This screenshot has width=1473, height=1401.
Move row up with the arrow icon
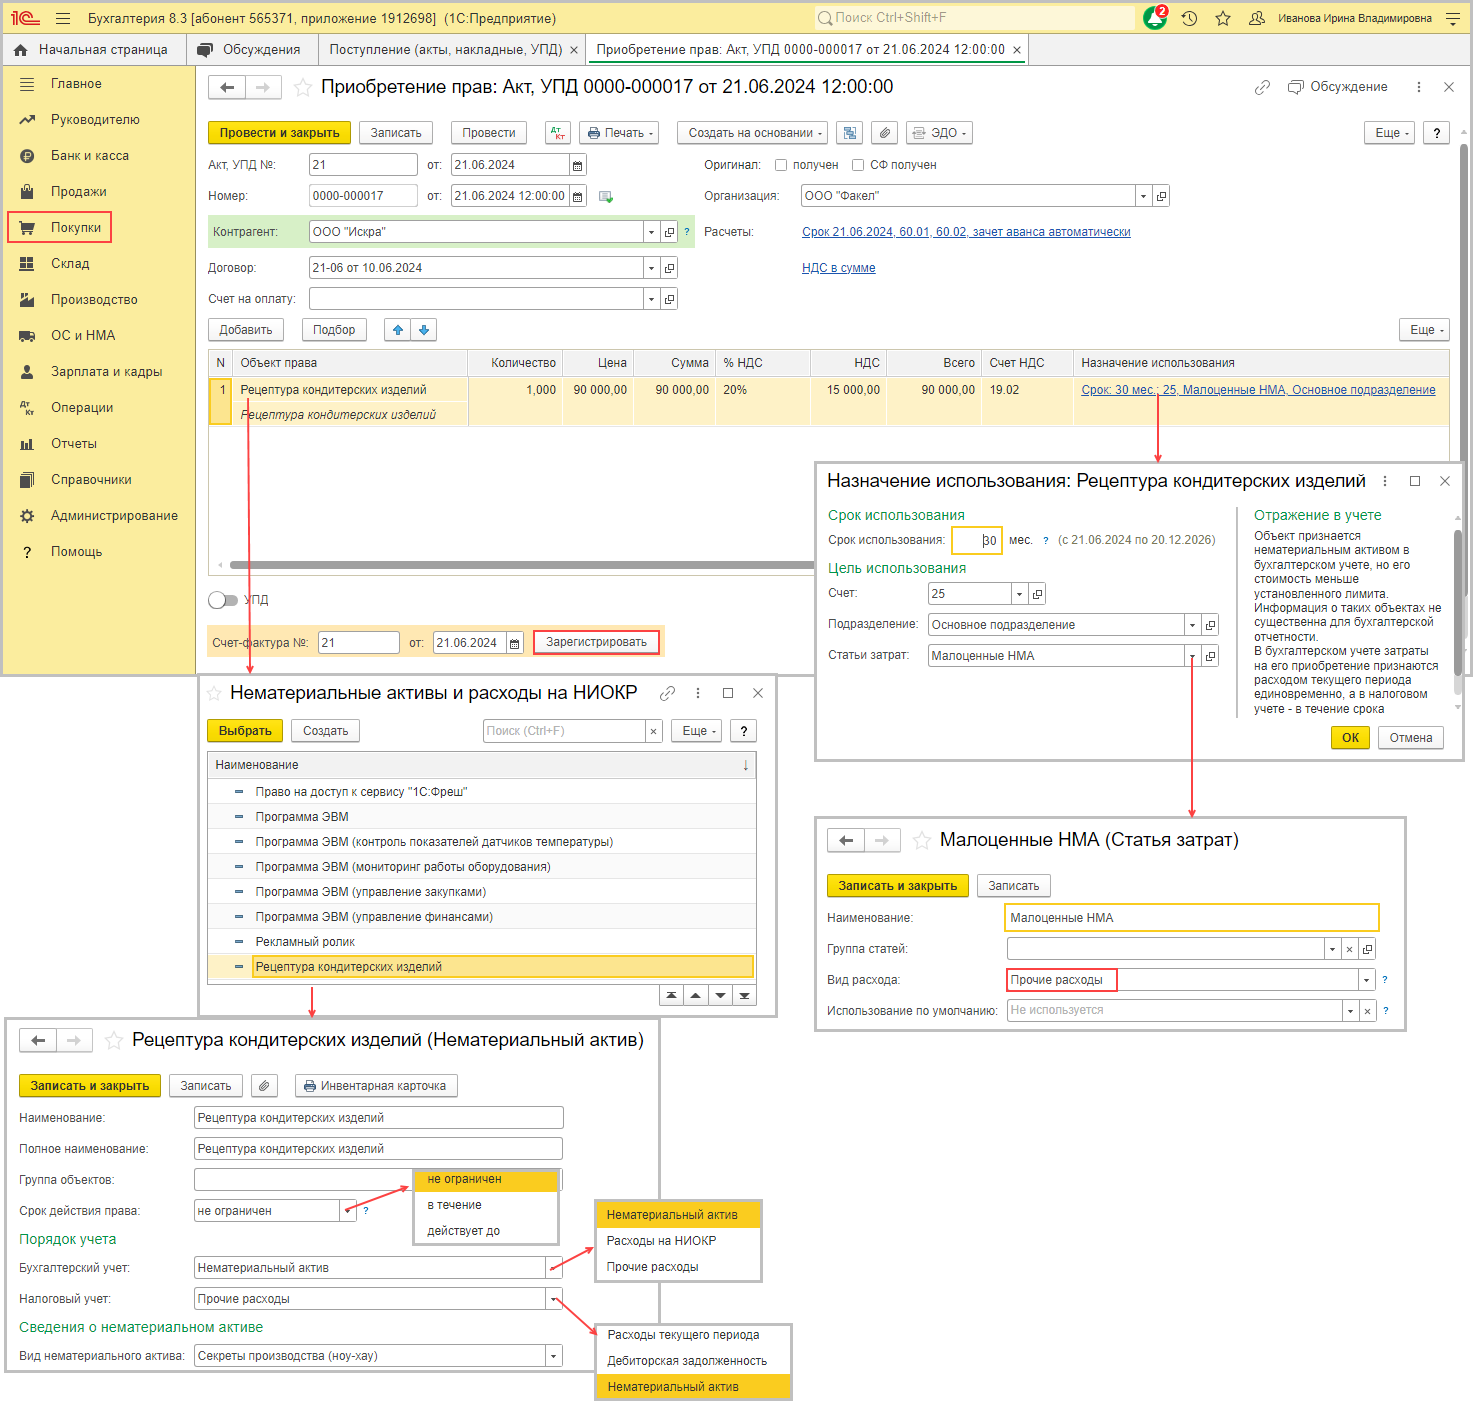(398, 330)
